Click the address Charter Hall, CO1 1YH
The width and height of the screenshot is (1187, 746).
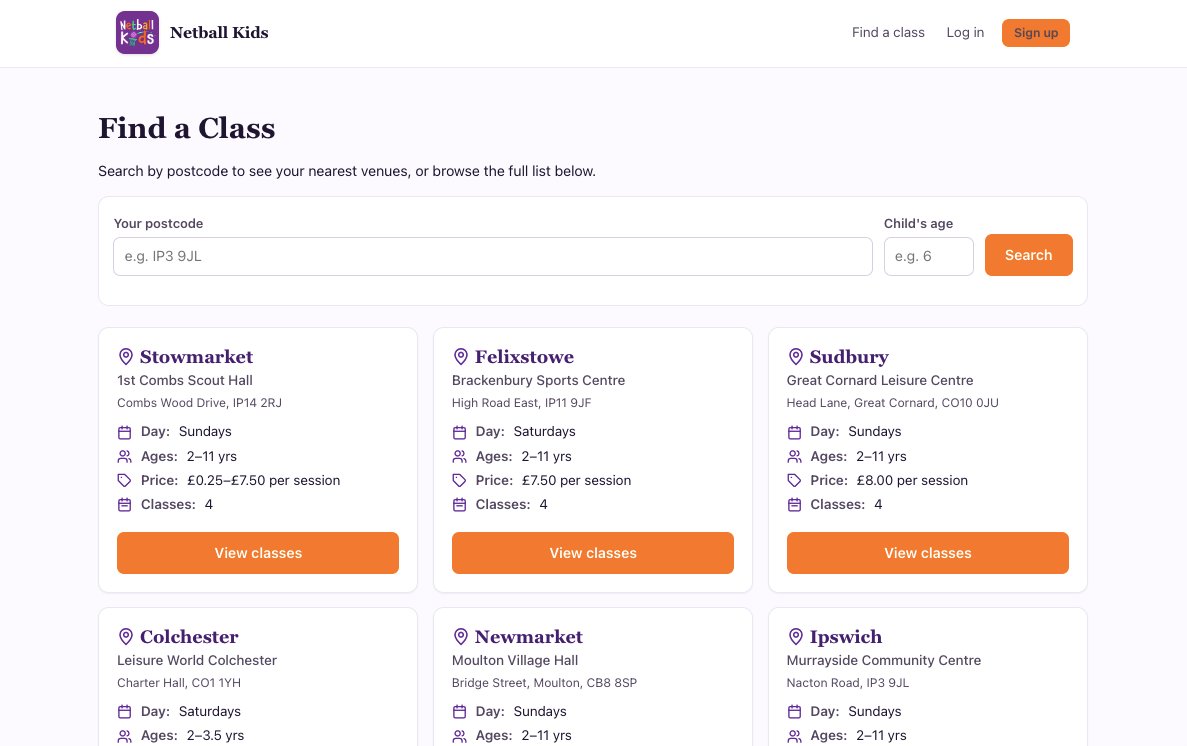(179, 683)
